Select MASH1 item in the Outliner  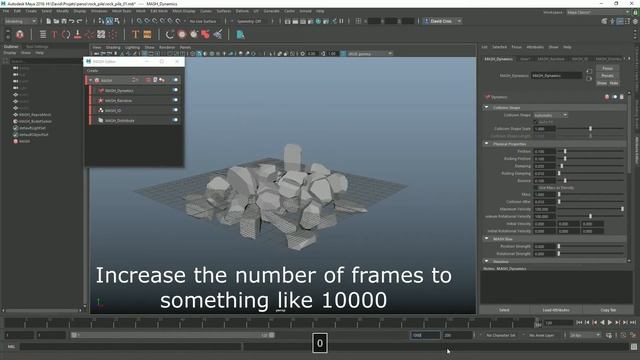click(x=24, y=141)
